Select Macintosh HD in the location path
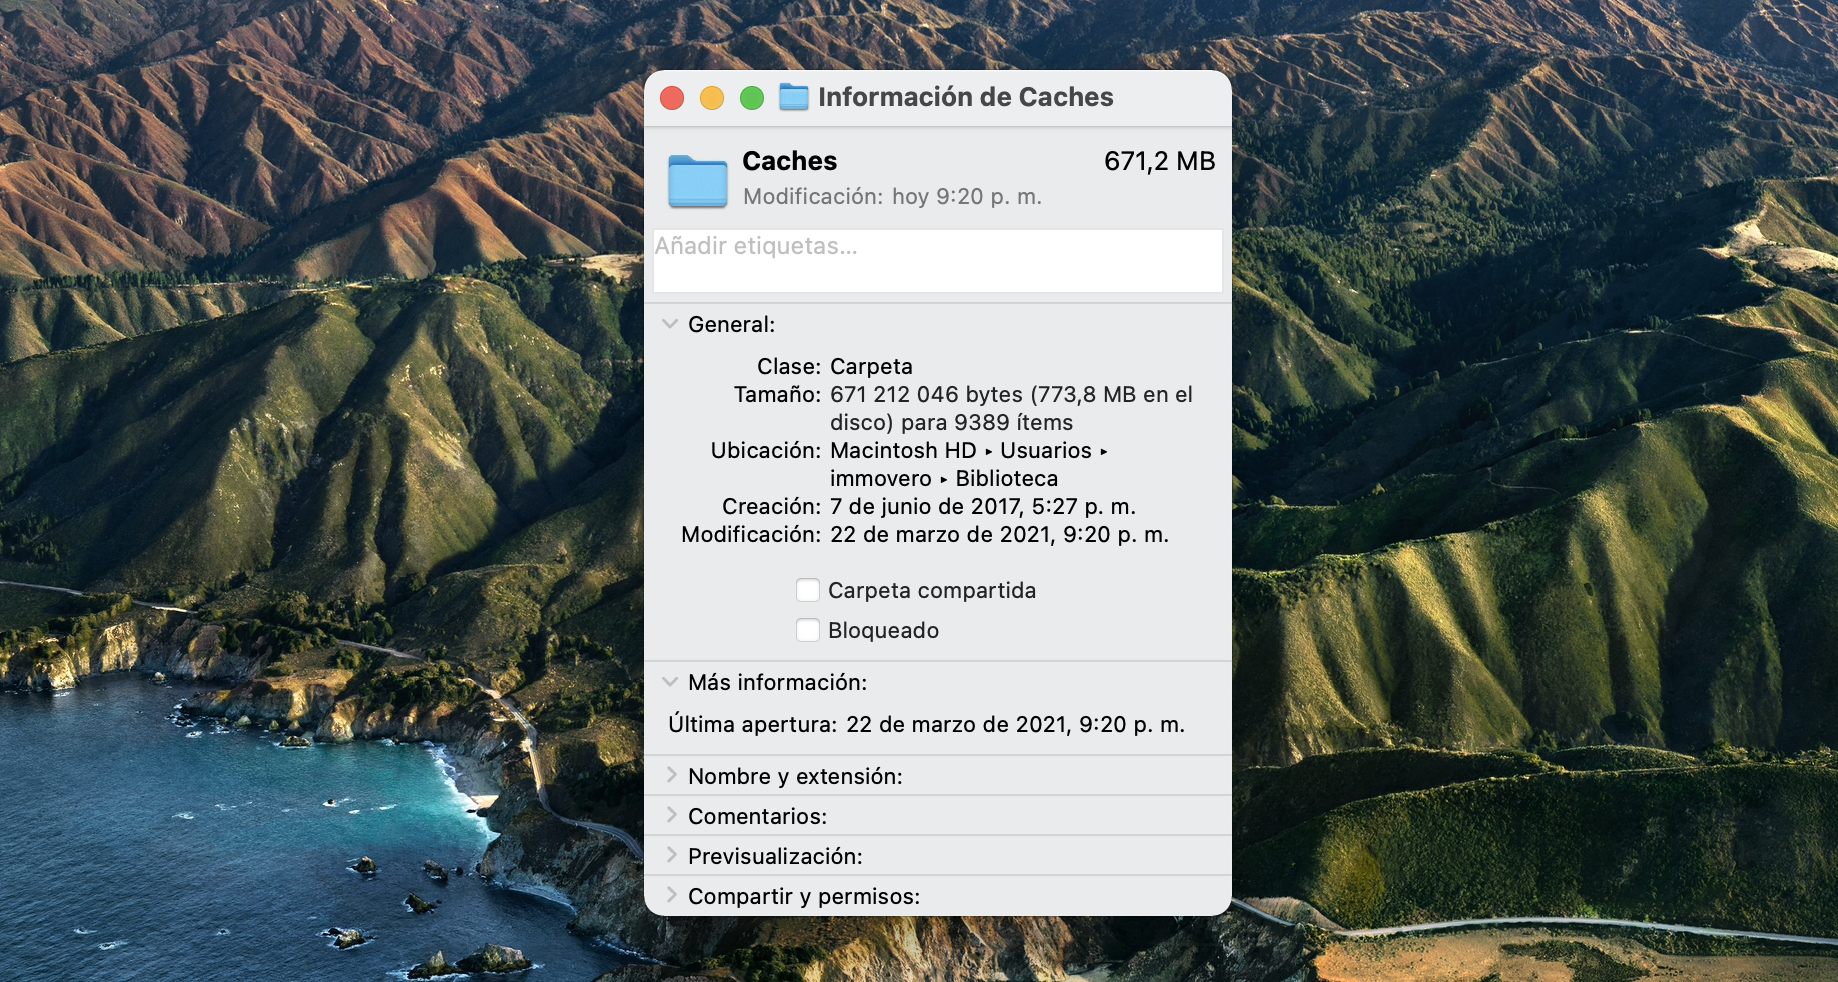Viewport: 1838px width, 982px height. (x=901, y=450)
